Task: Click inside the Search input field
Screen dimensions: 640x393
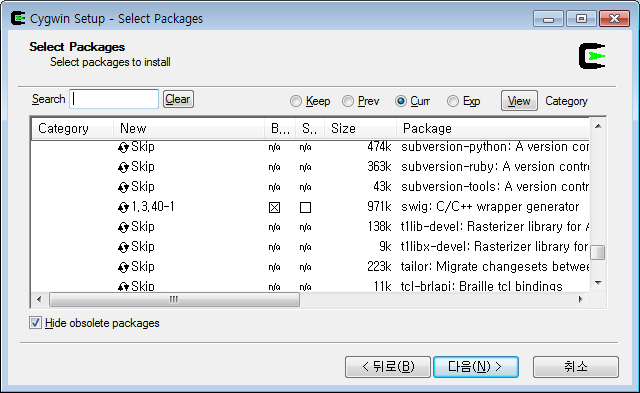Action: point(114,99)
